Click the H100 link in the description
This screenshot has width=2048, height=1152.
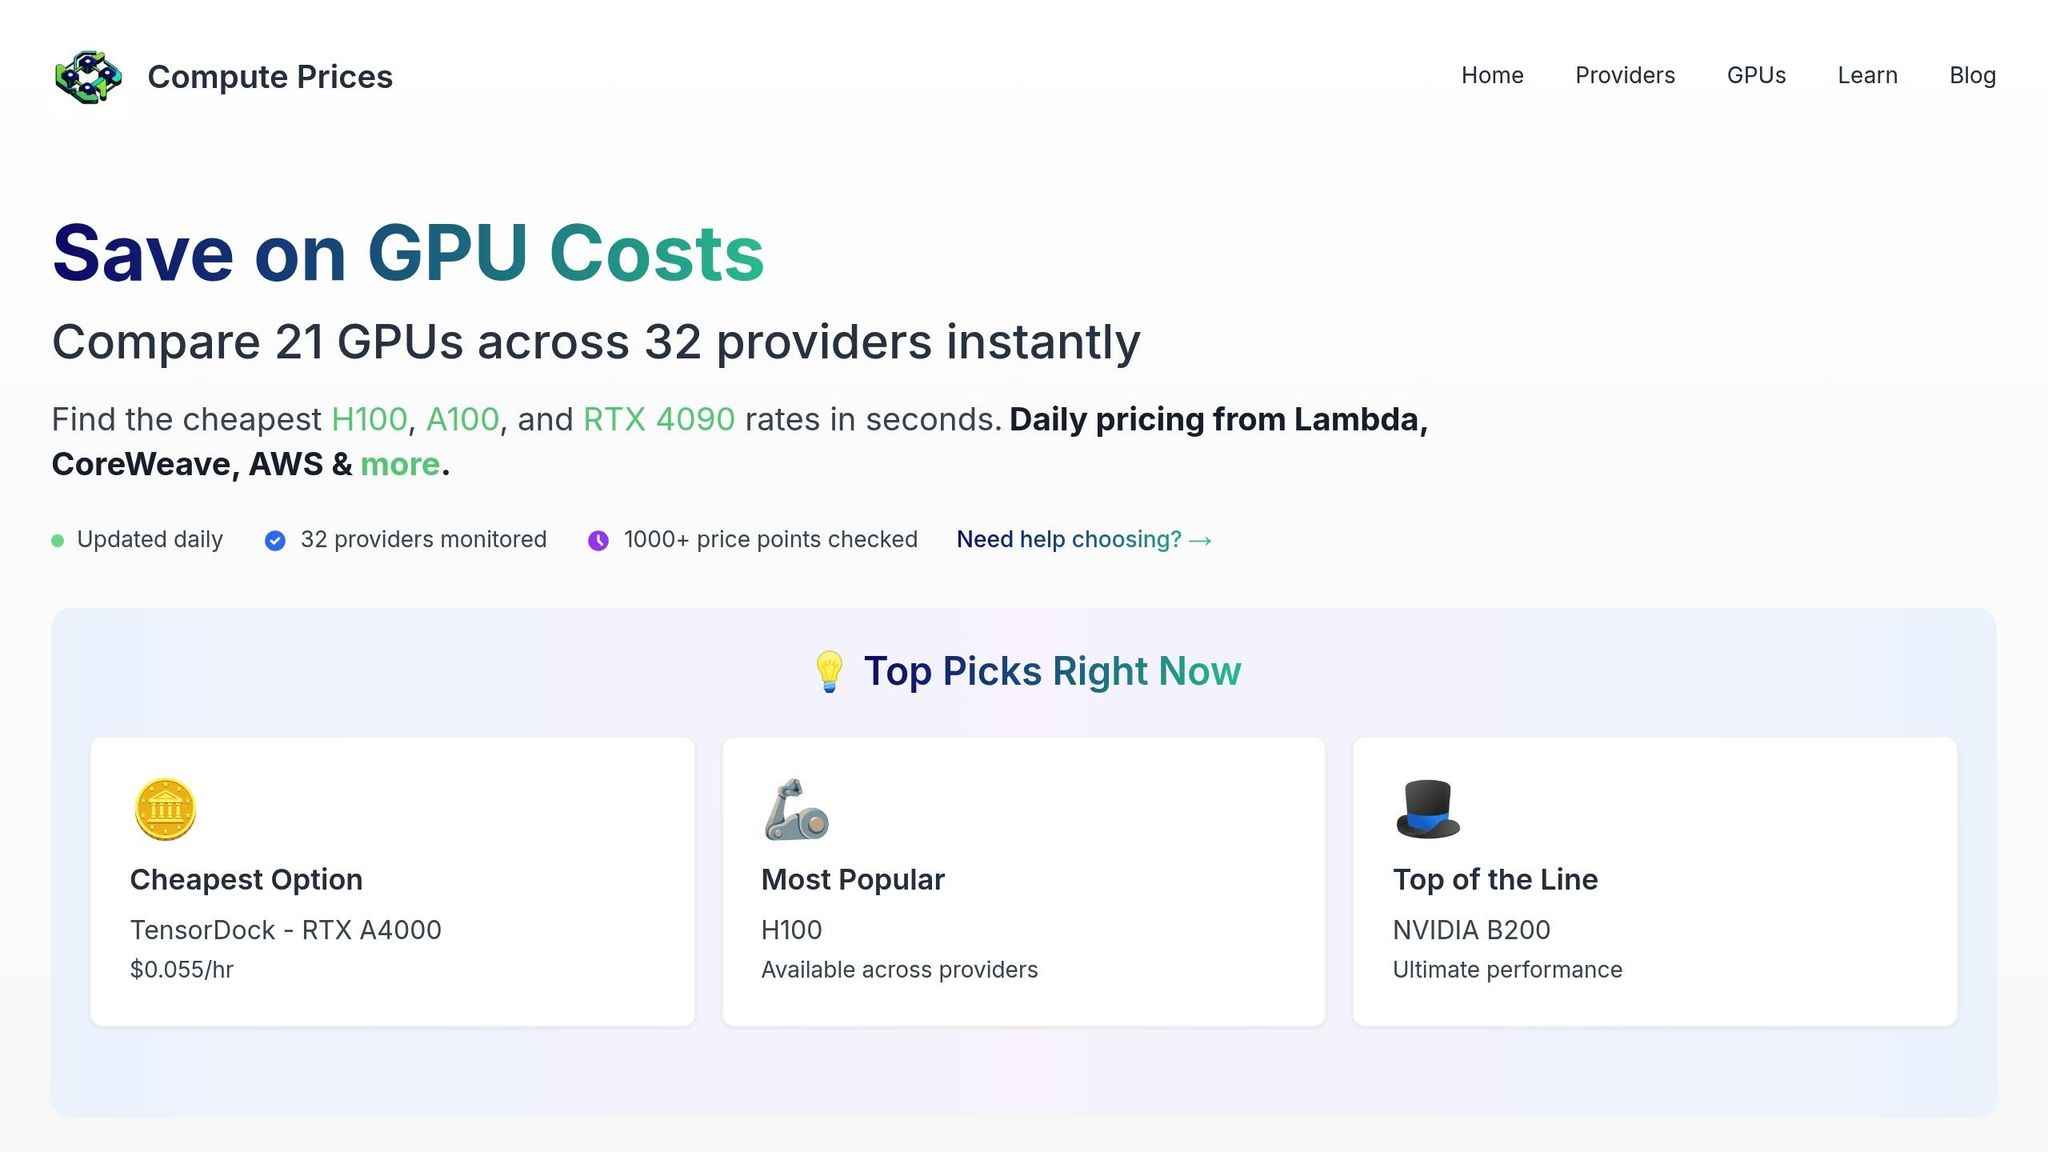(369, 419)
